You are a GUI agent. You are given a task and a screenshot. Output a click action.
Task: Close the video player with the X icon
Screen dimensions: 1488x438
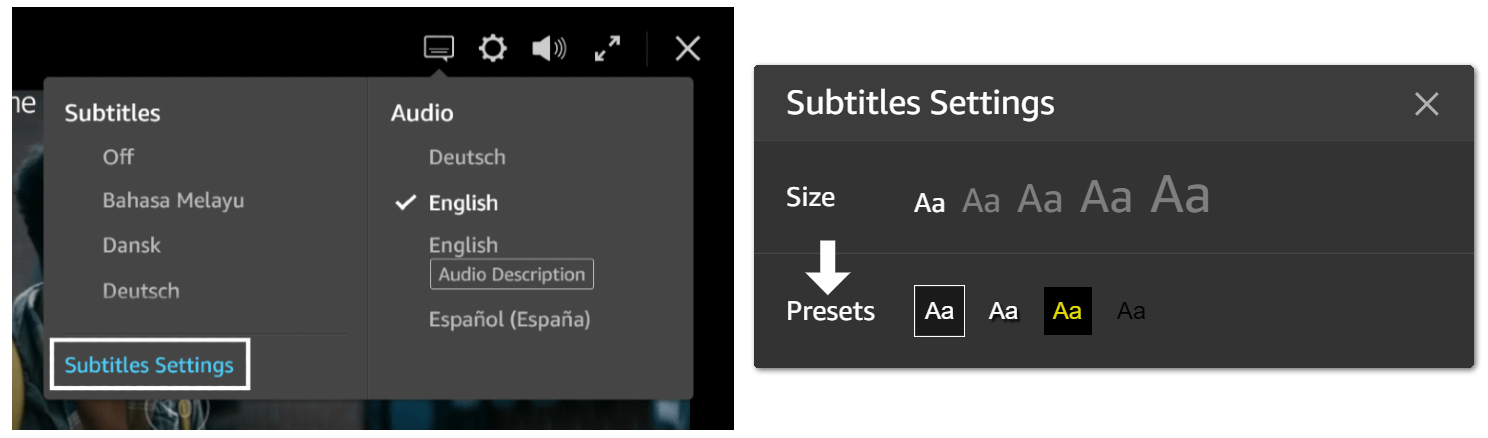(687, 48)
